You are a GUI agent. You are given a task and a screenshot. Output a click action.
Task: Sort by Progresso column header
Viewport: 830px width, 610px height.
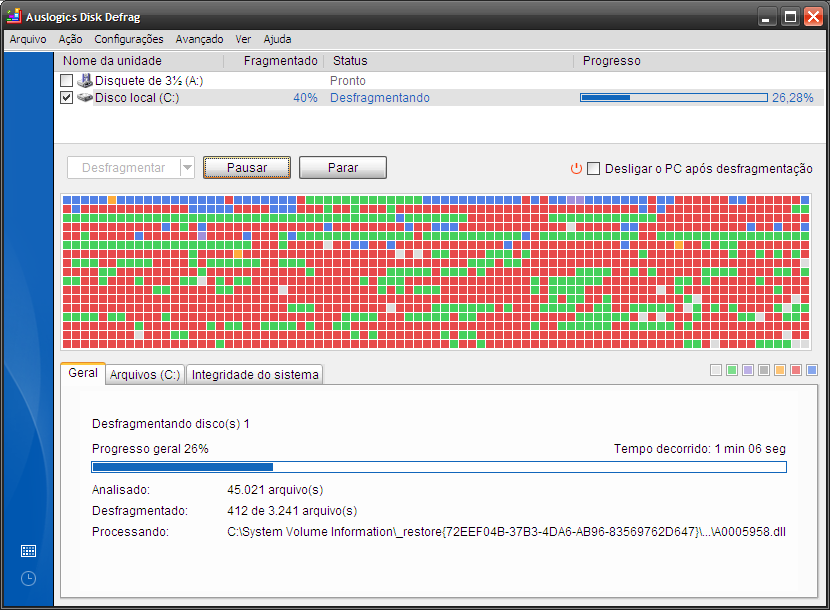699,61
